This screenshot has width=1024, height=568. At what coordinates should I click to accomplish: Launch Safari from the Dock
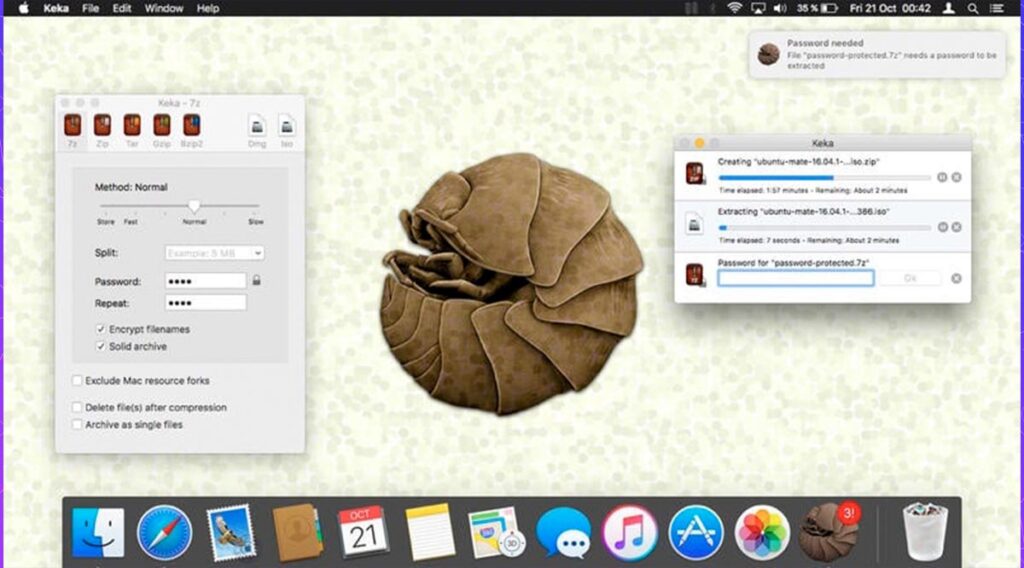pyautogui.click(x=165, y=532)
